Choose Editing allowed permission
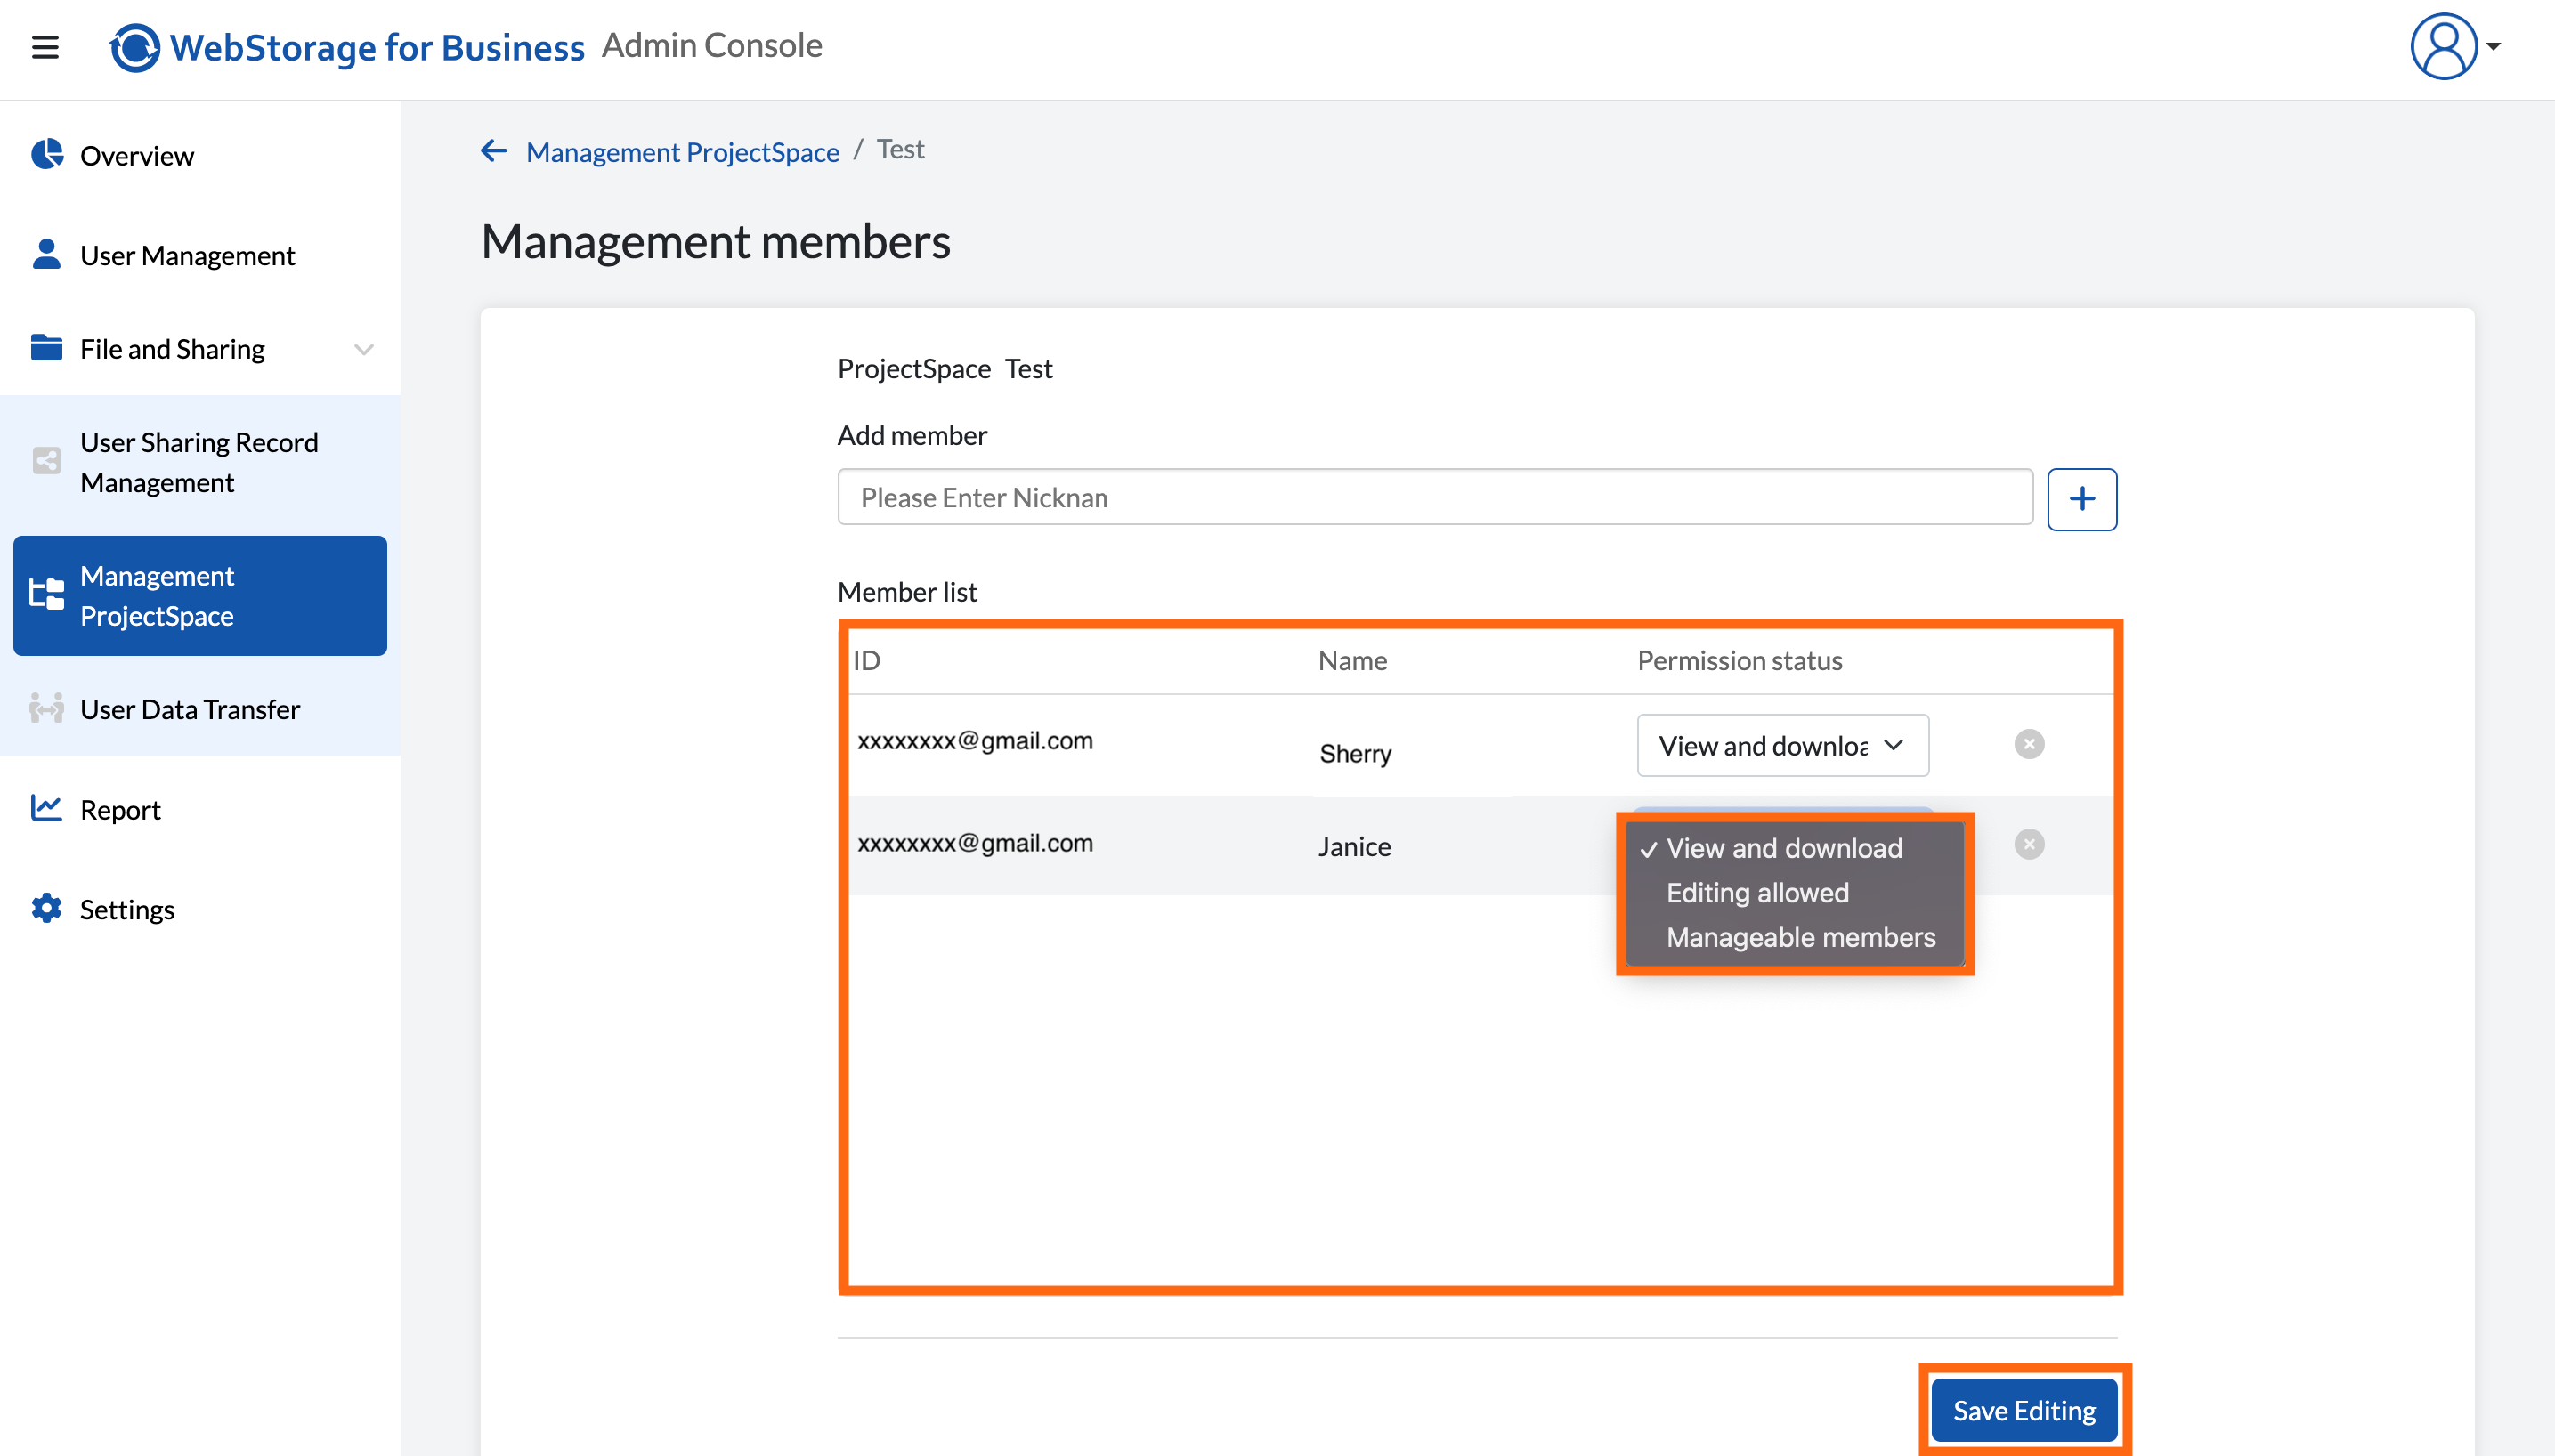The image size is (2555, 1456). coord(1757,893)
